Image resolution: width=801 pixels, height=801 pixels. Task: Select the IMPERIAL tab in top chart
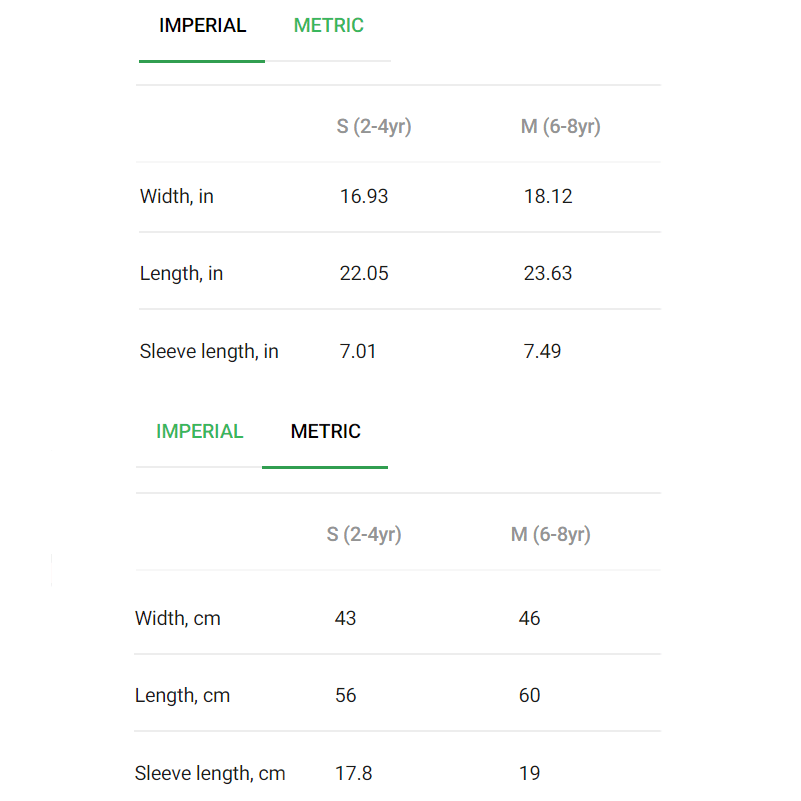202,26
